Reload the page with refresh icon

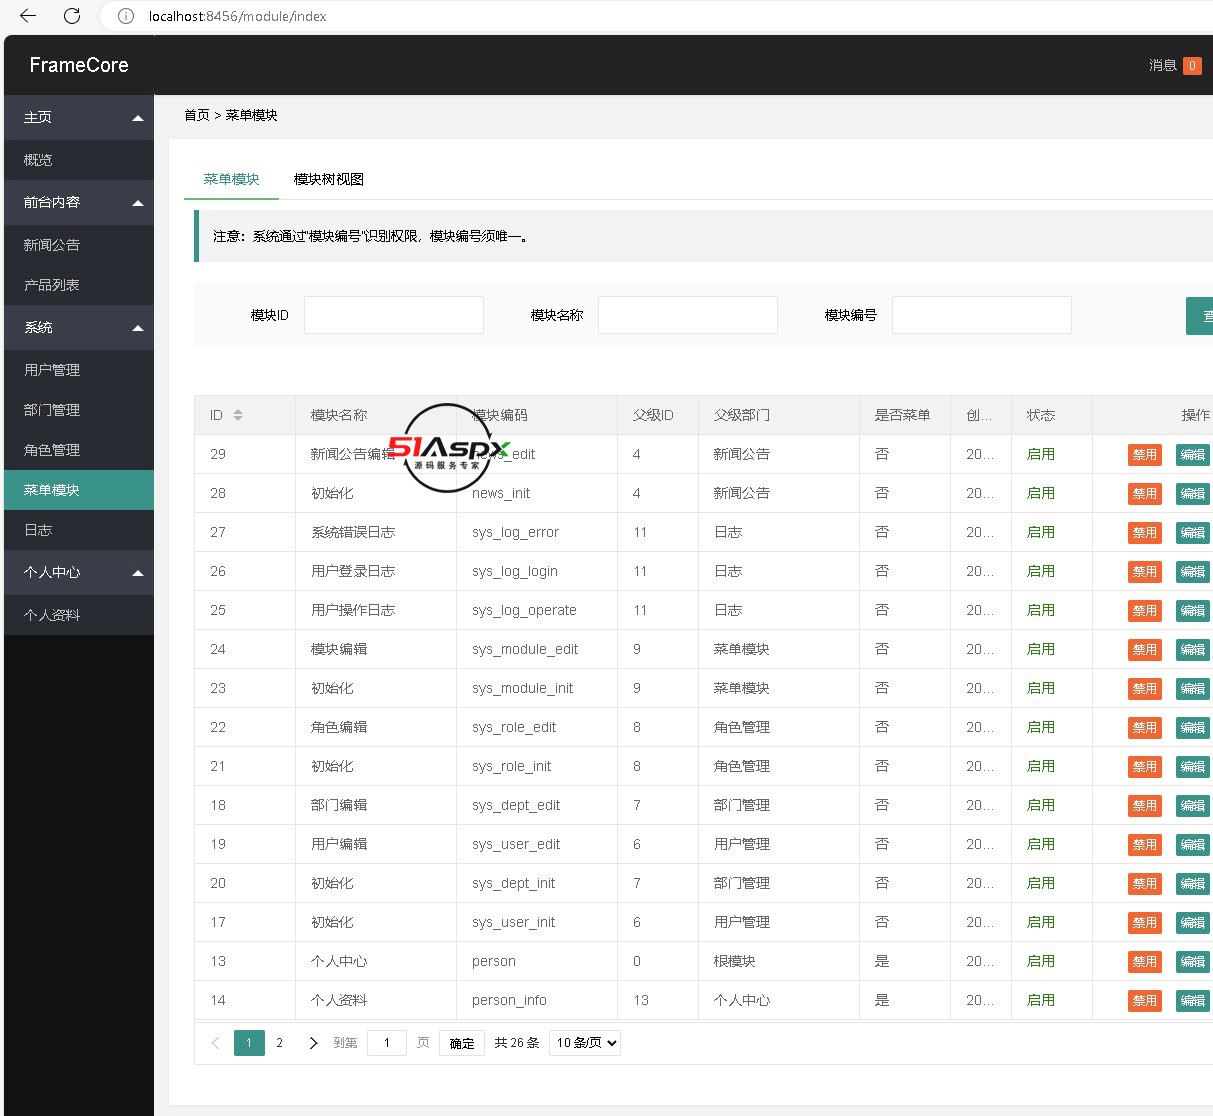point(72,16)
